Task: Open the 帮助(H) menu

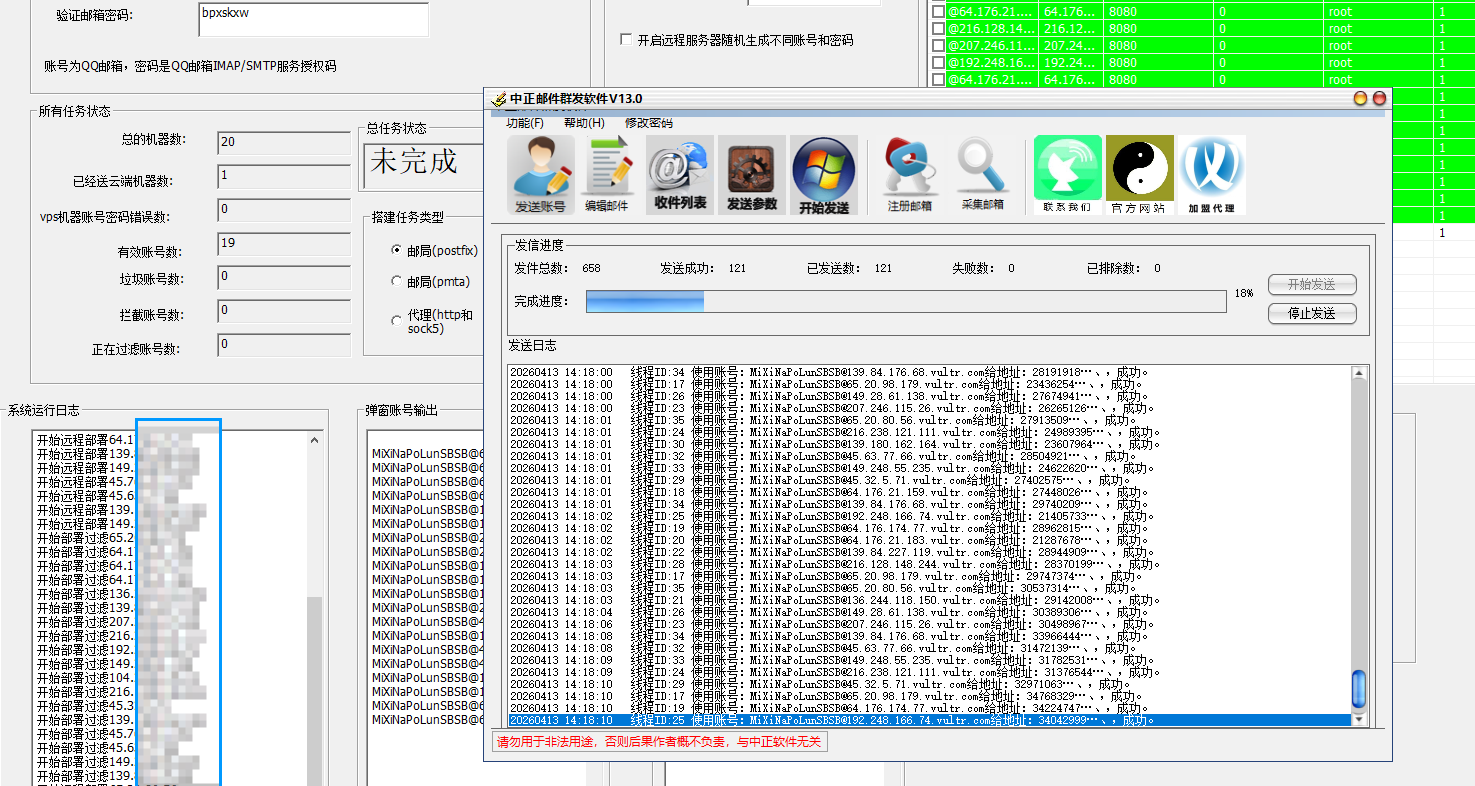Action: click(x=584, y=123)
